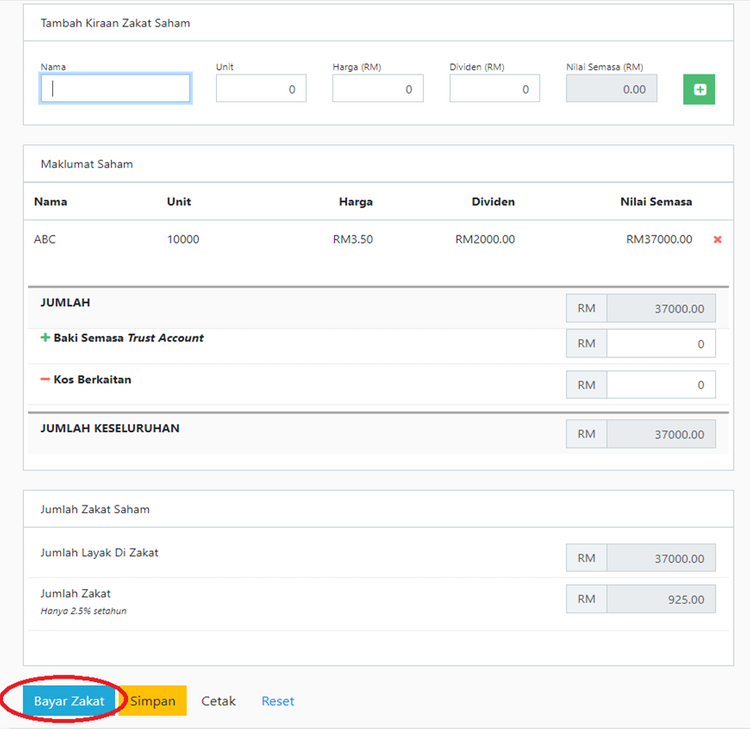This screenshot has height=729, width=750.
Task: Click the Baki Semasa Trust Account amount field
Action: (660, 343)
